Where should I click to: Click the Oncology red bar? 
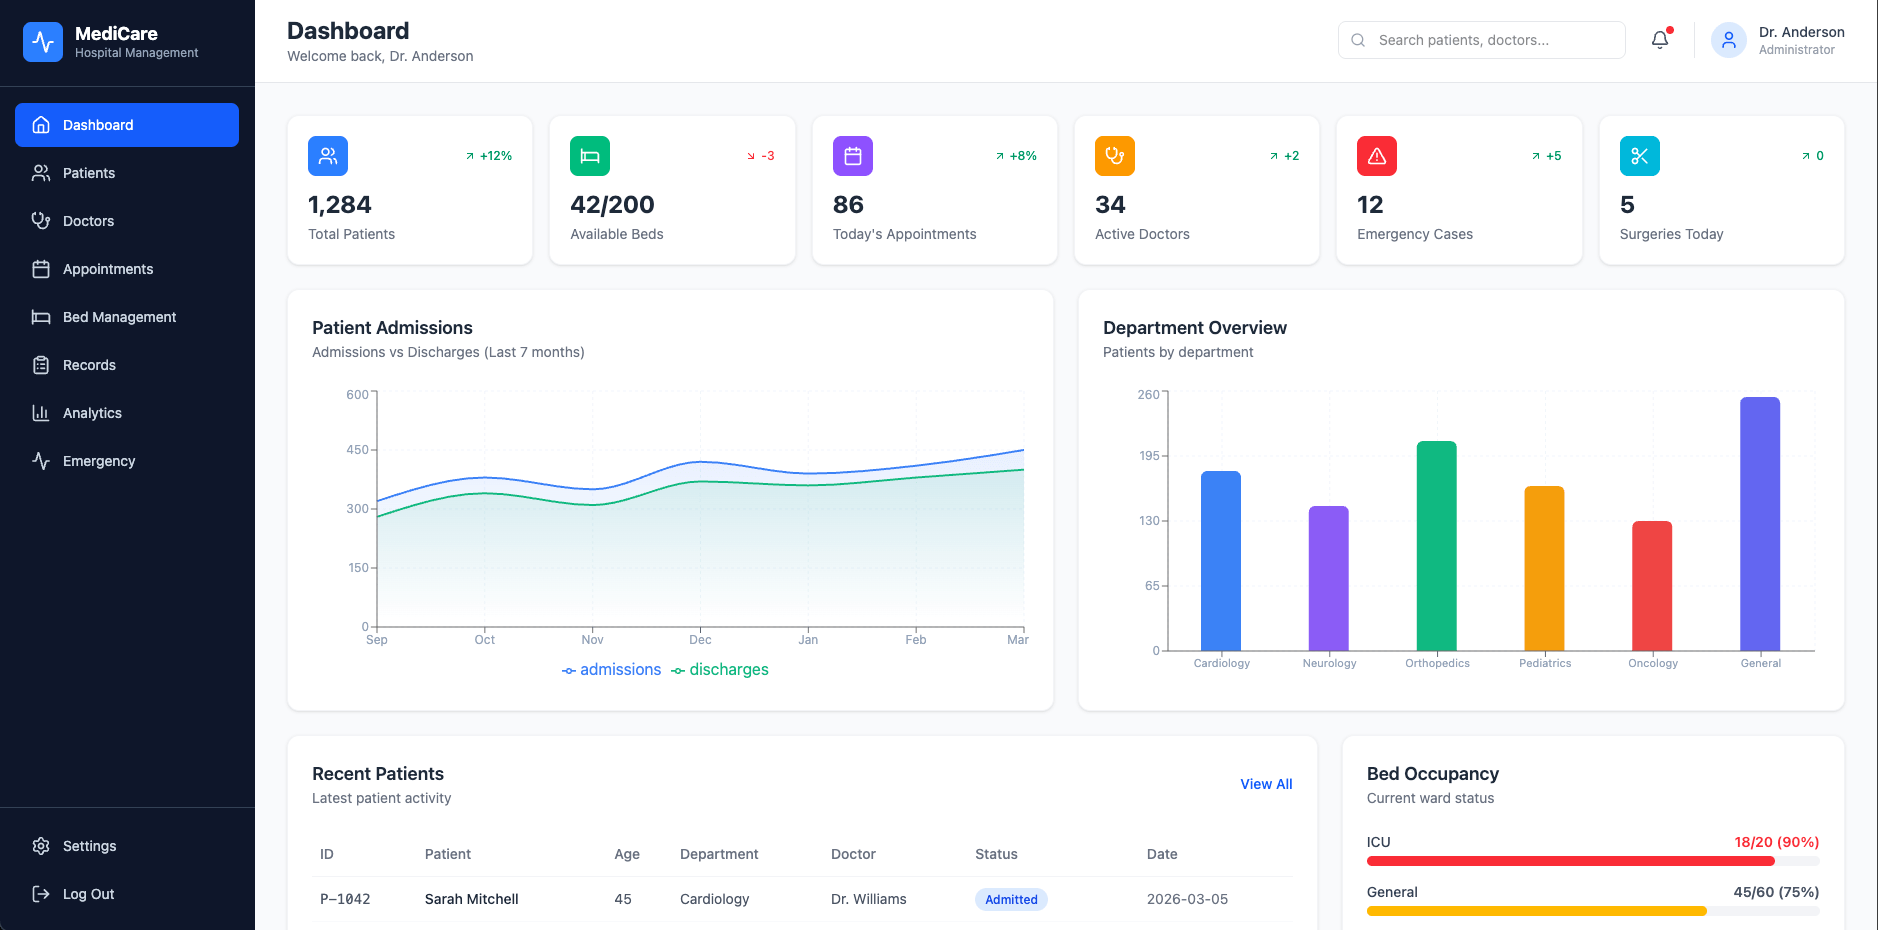point(1652,586)
